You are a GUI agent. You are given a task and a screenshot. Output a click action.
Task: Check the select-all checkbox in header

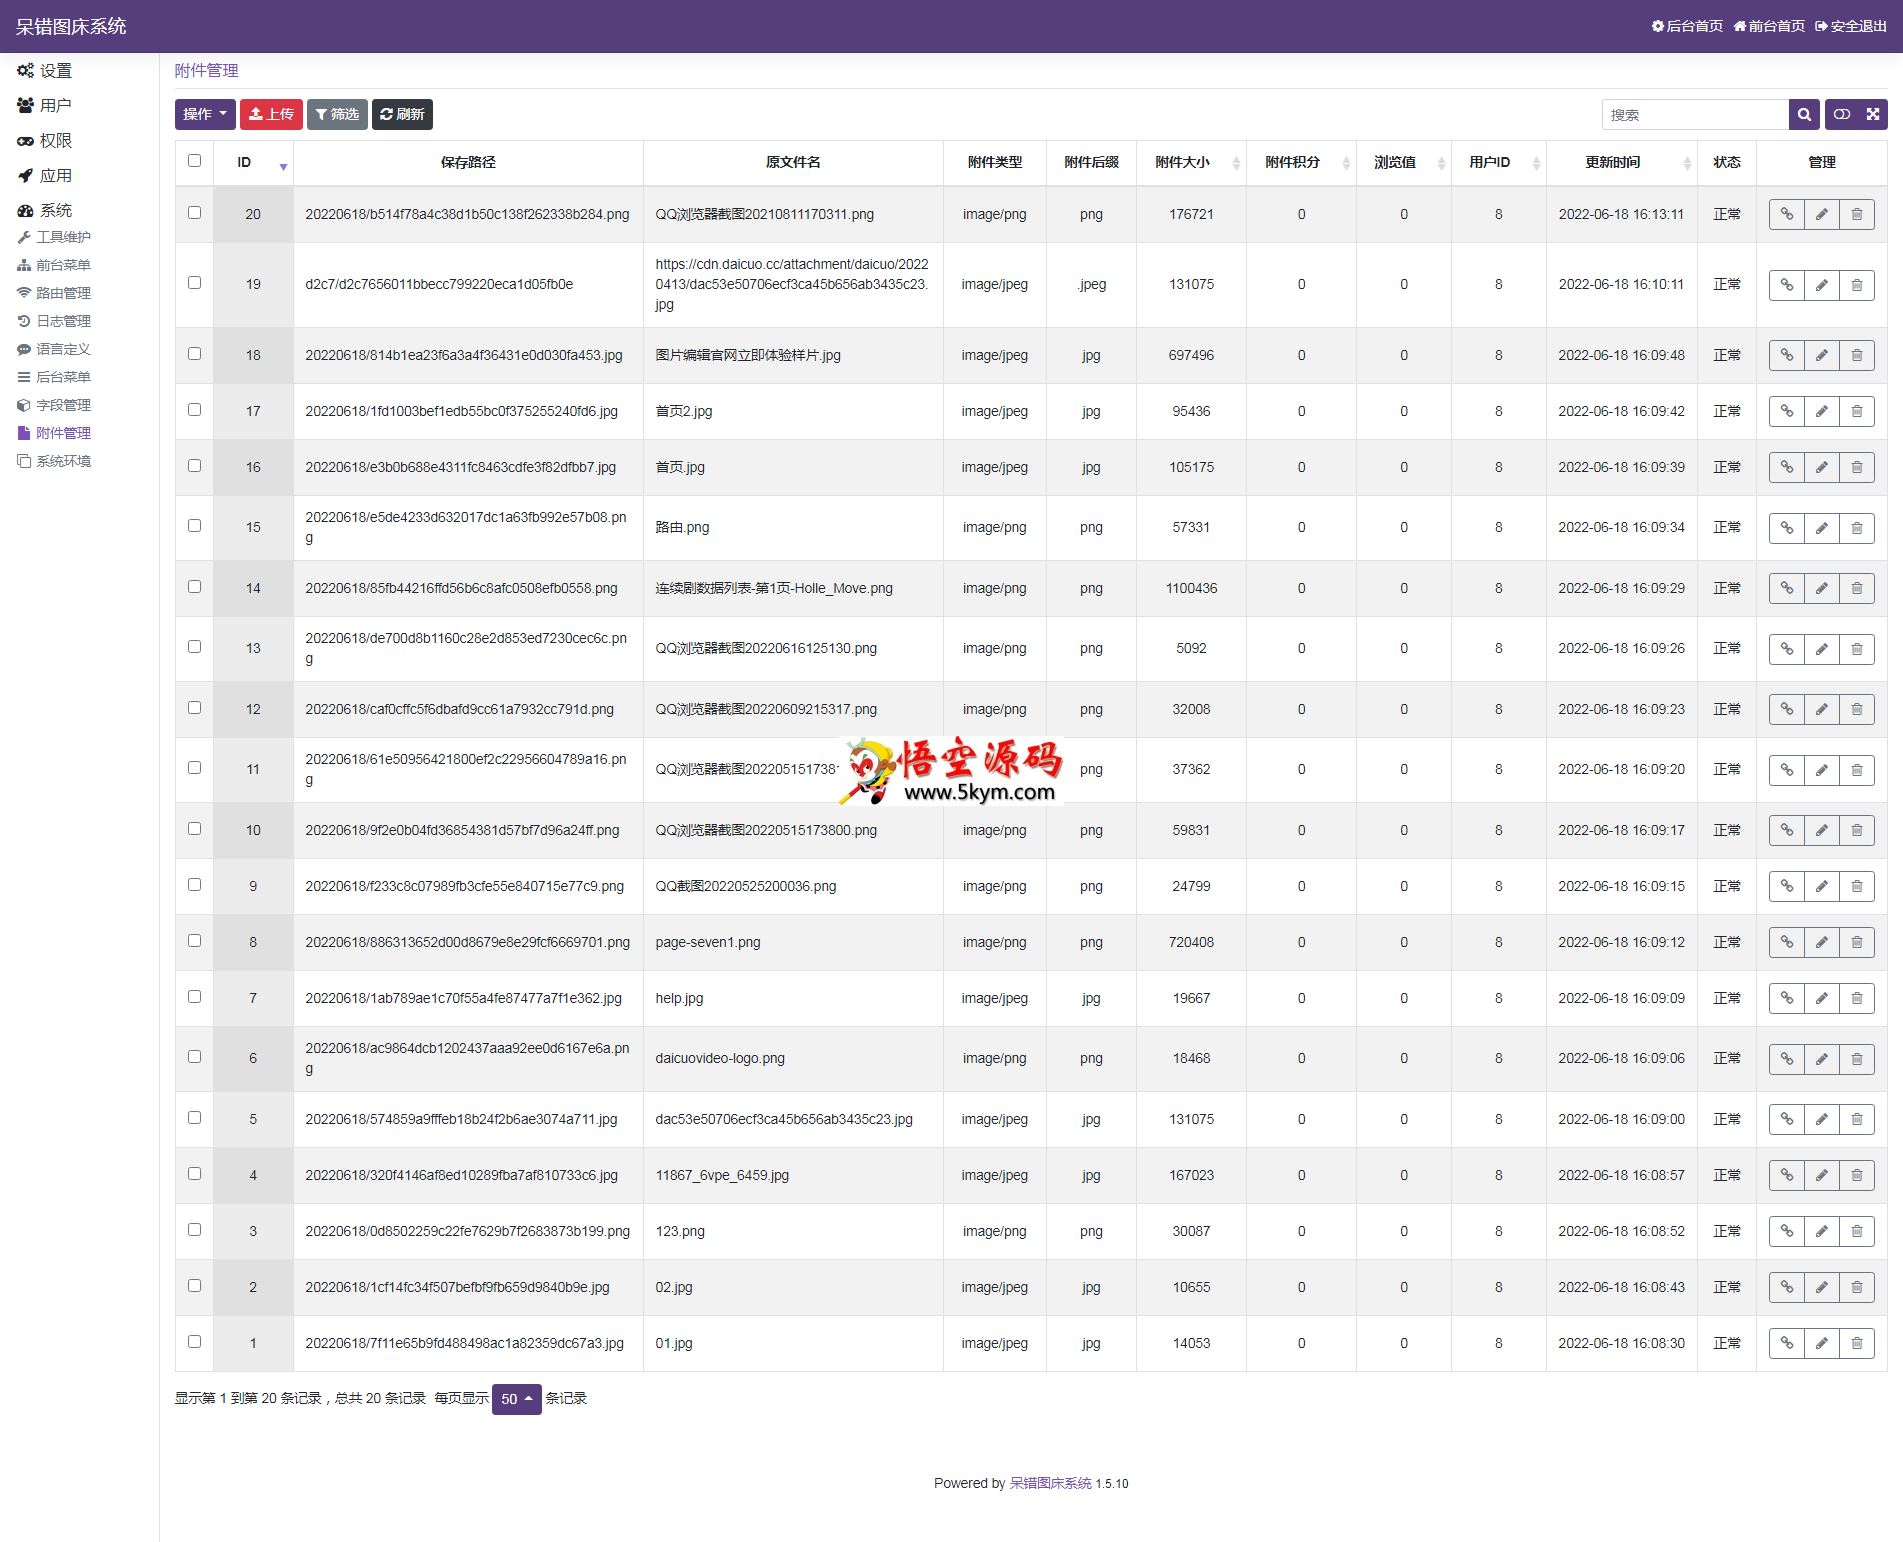(194, 160)
